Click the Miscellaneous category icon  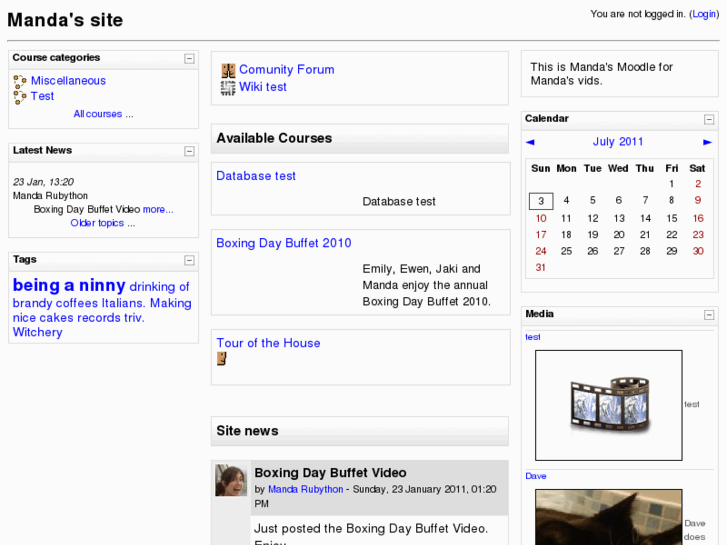(19, 82)
